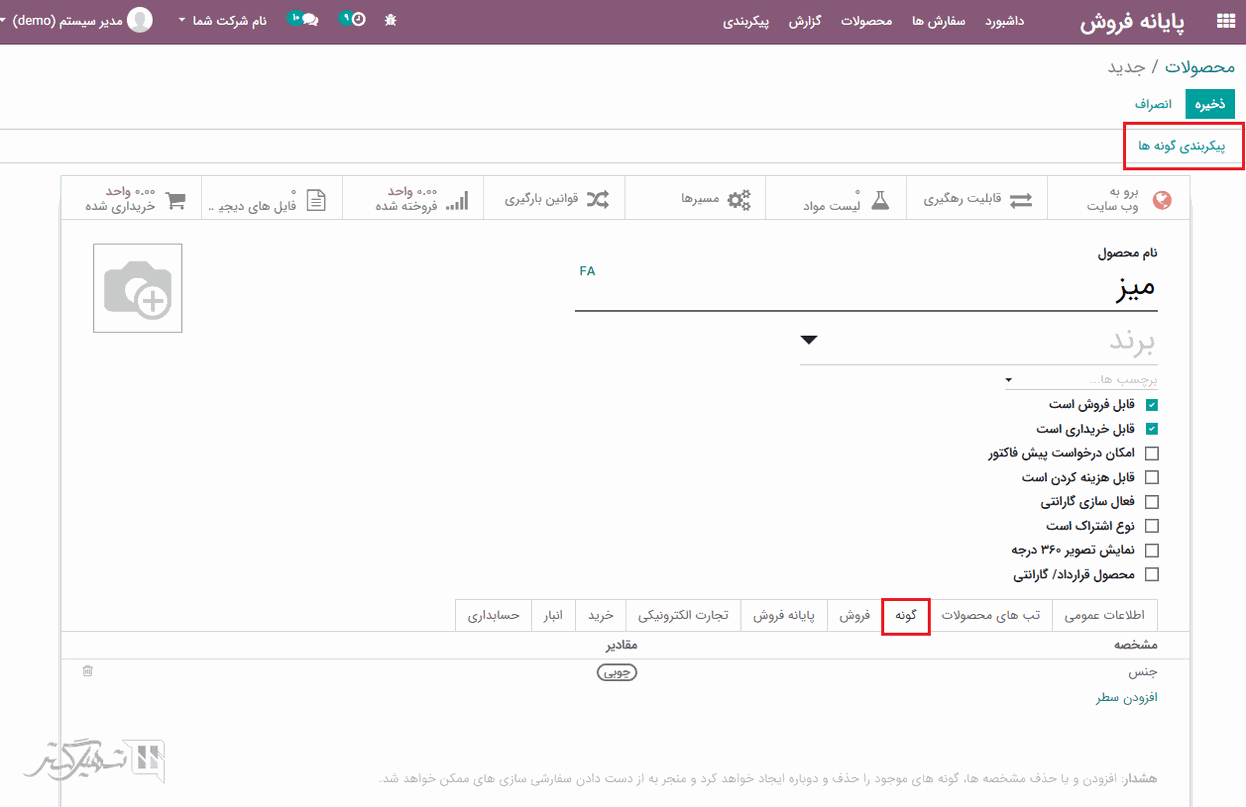Click the bug debug icon in top bar
The width and height of the screenshot is (1246, 807).
tap(390, 21)
